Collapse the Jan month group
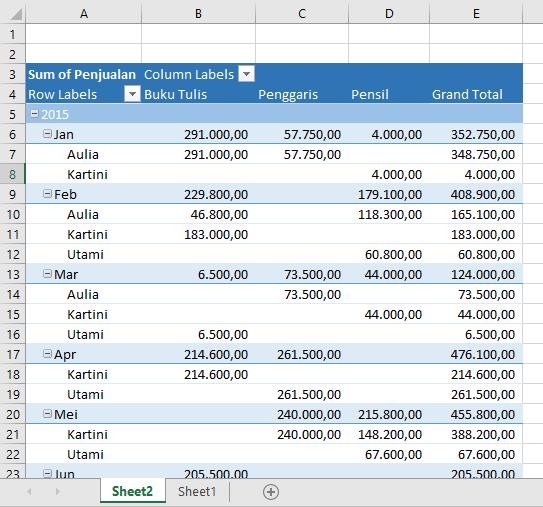Viewport: 543px width, 507px height. pyautogui.click(x=47, y=134)
